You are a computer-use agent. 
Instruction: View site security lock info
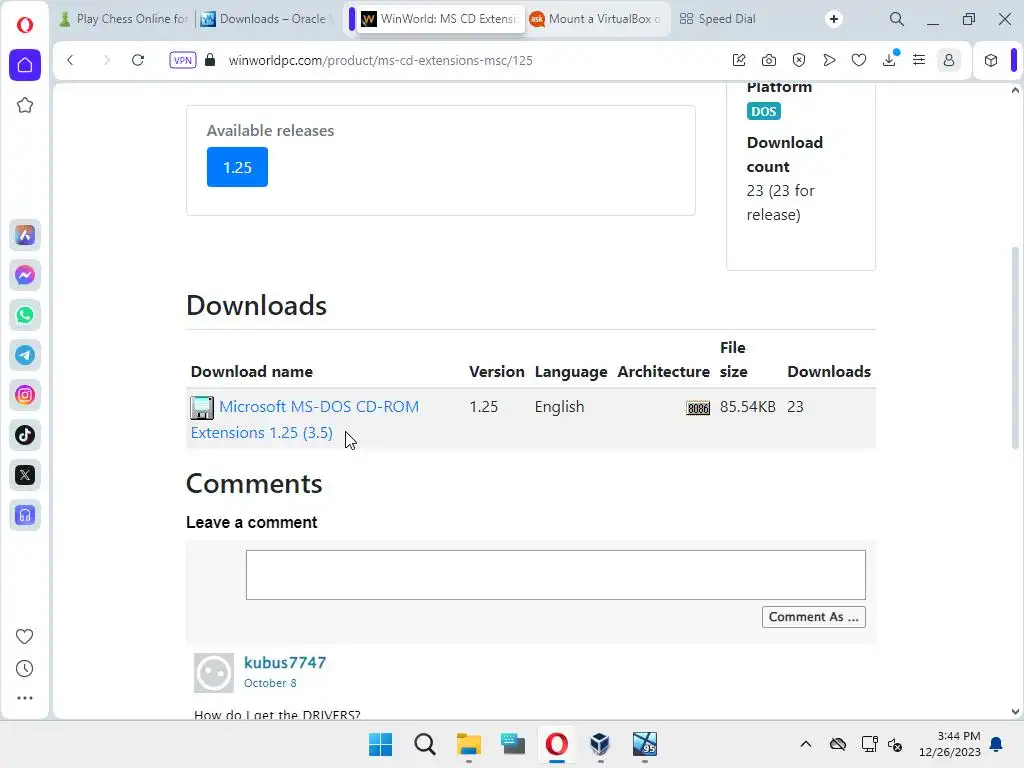[210, 60]
